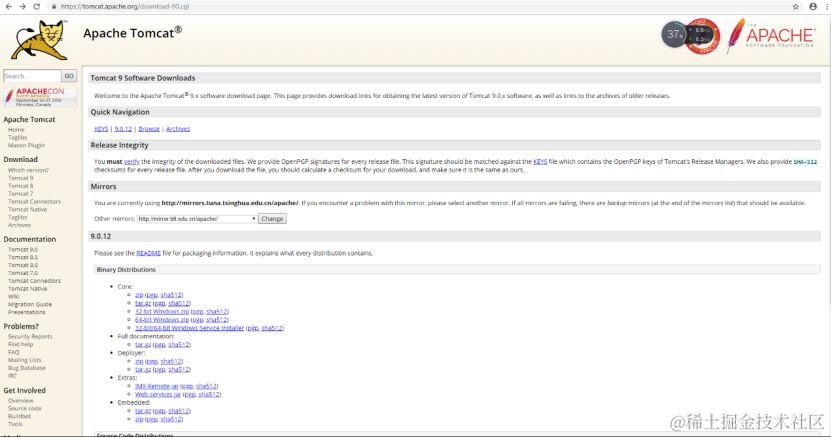This screenshot has width=831, height=438.
Task: Open Find help sidebar link
Action: (x=20, y=344)
